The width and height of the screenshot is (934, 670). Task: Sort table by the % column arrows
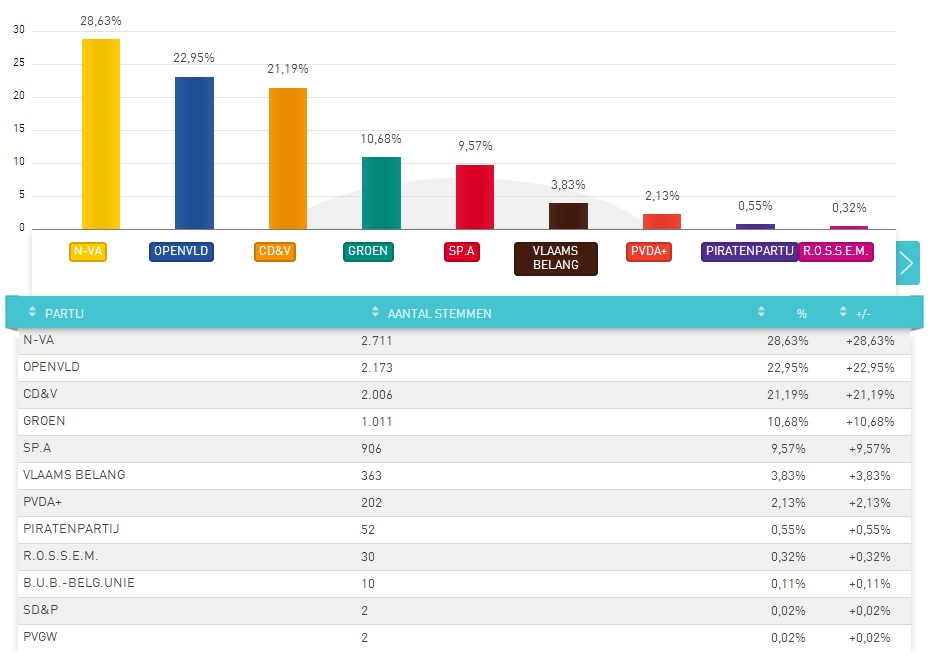[x=761, y=311]
